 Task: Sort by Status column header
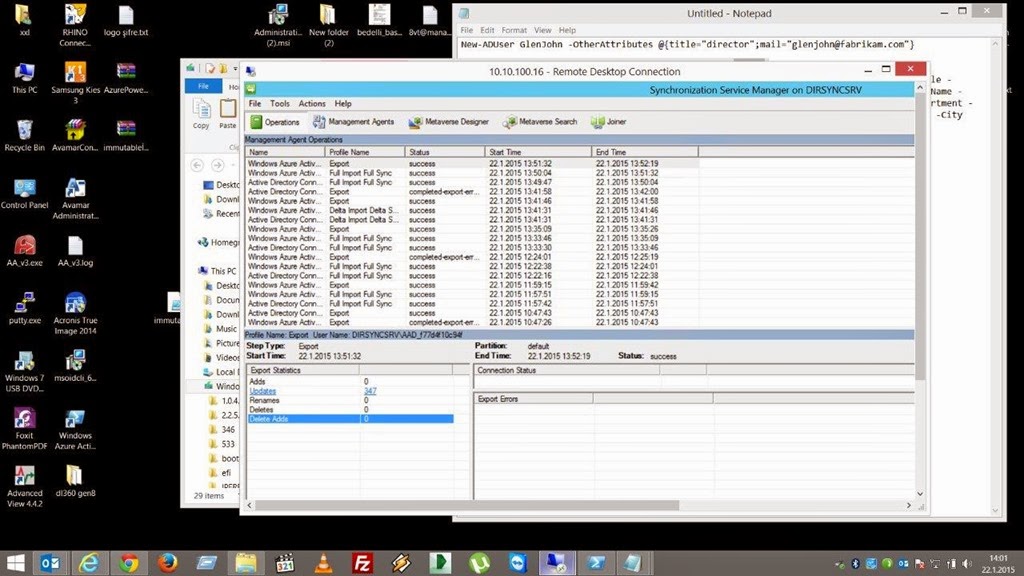tap(445, 152)
